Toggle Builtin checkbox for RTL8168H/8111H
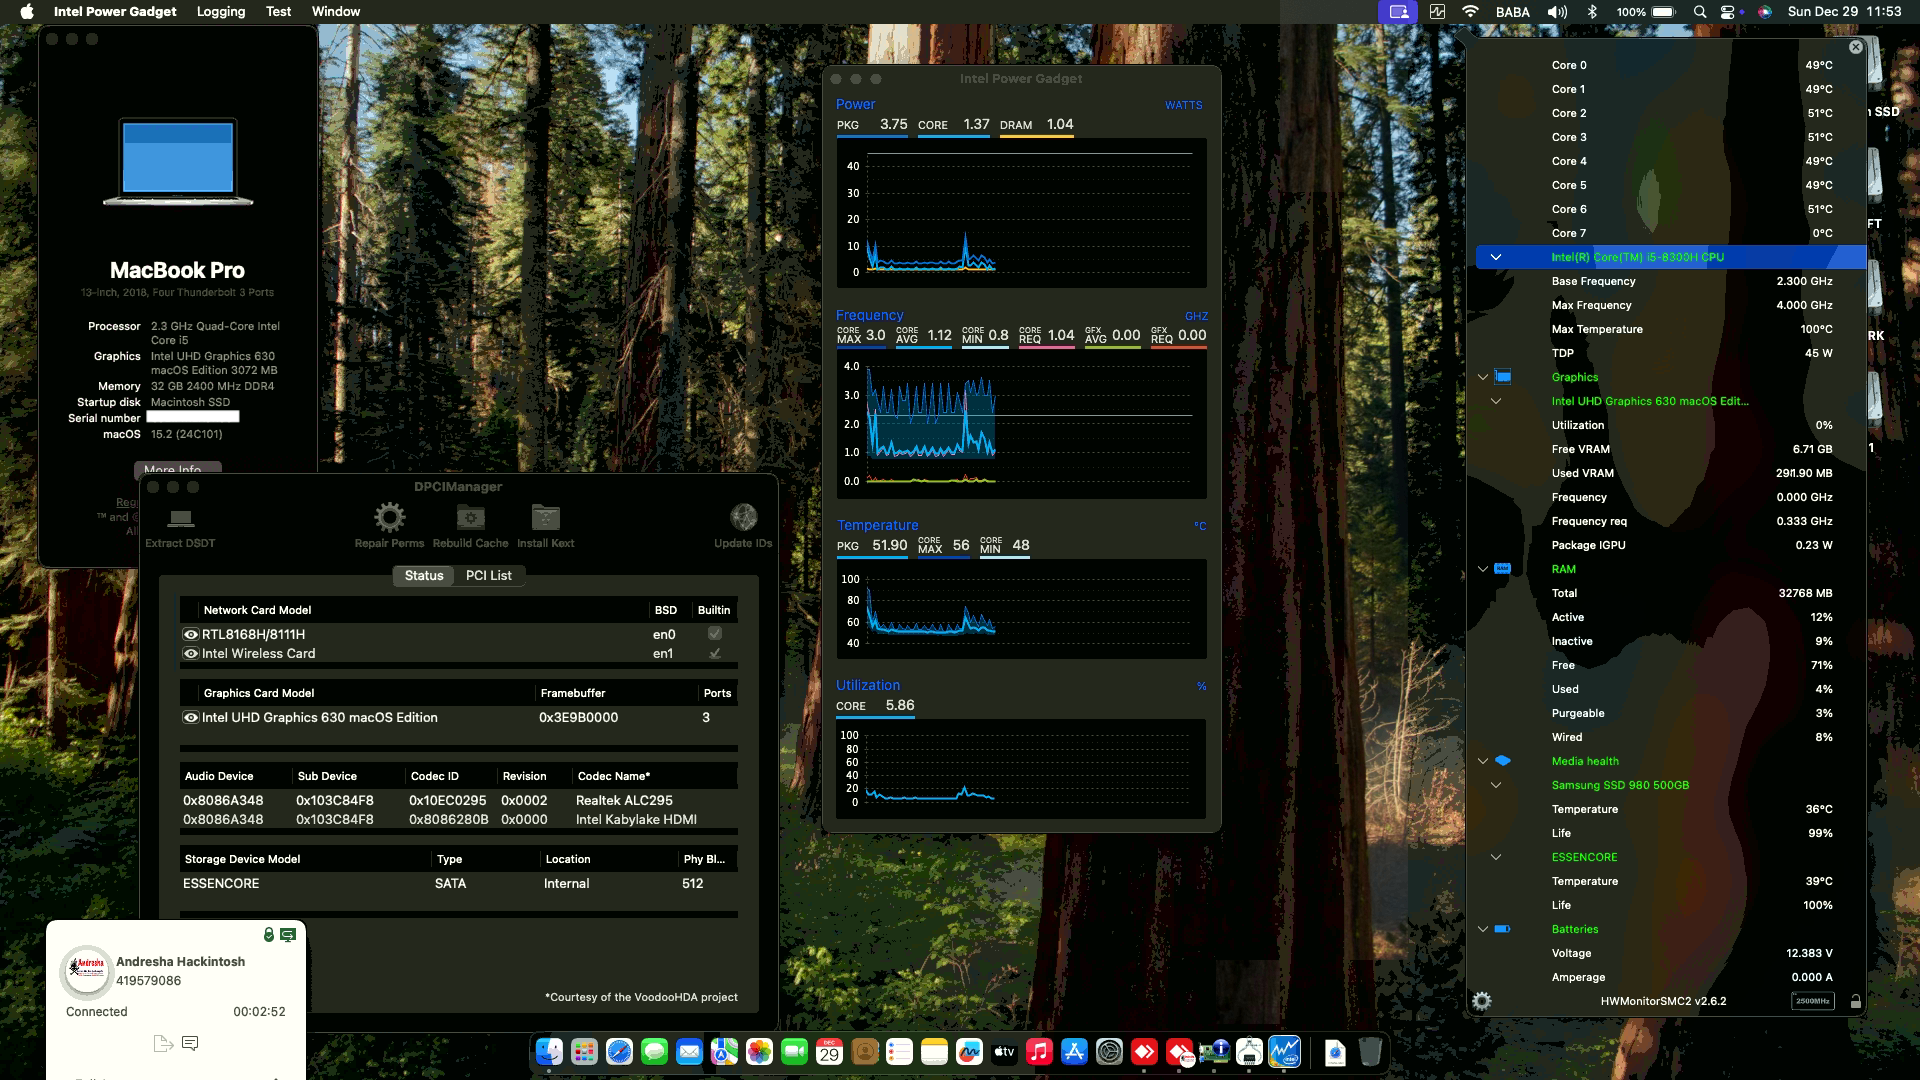1920x1080 pixels. click(x=713, y=633)
